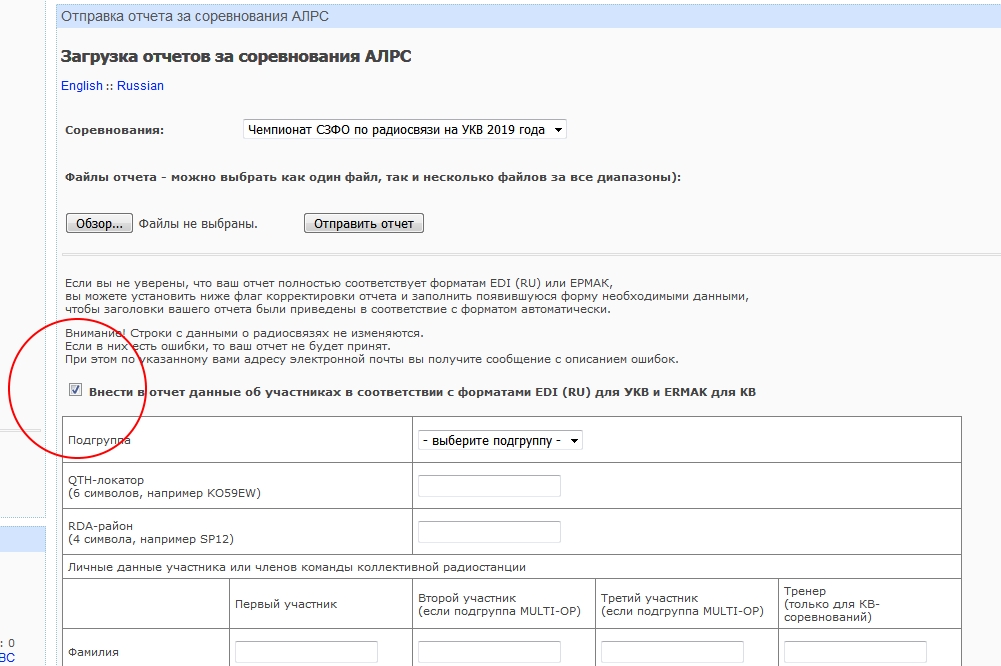
Task: Open the Соревнования competition dropdown
Action: [404, 130]
